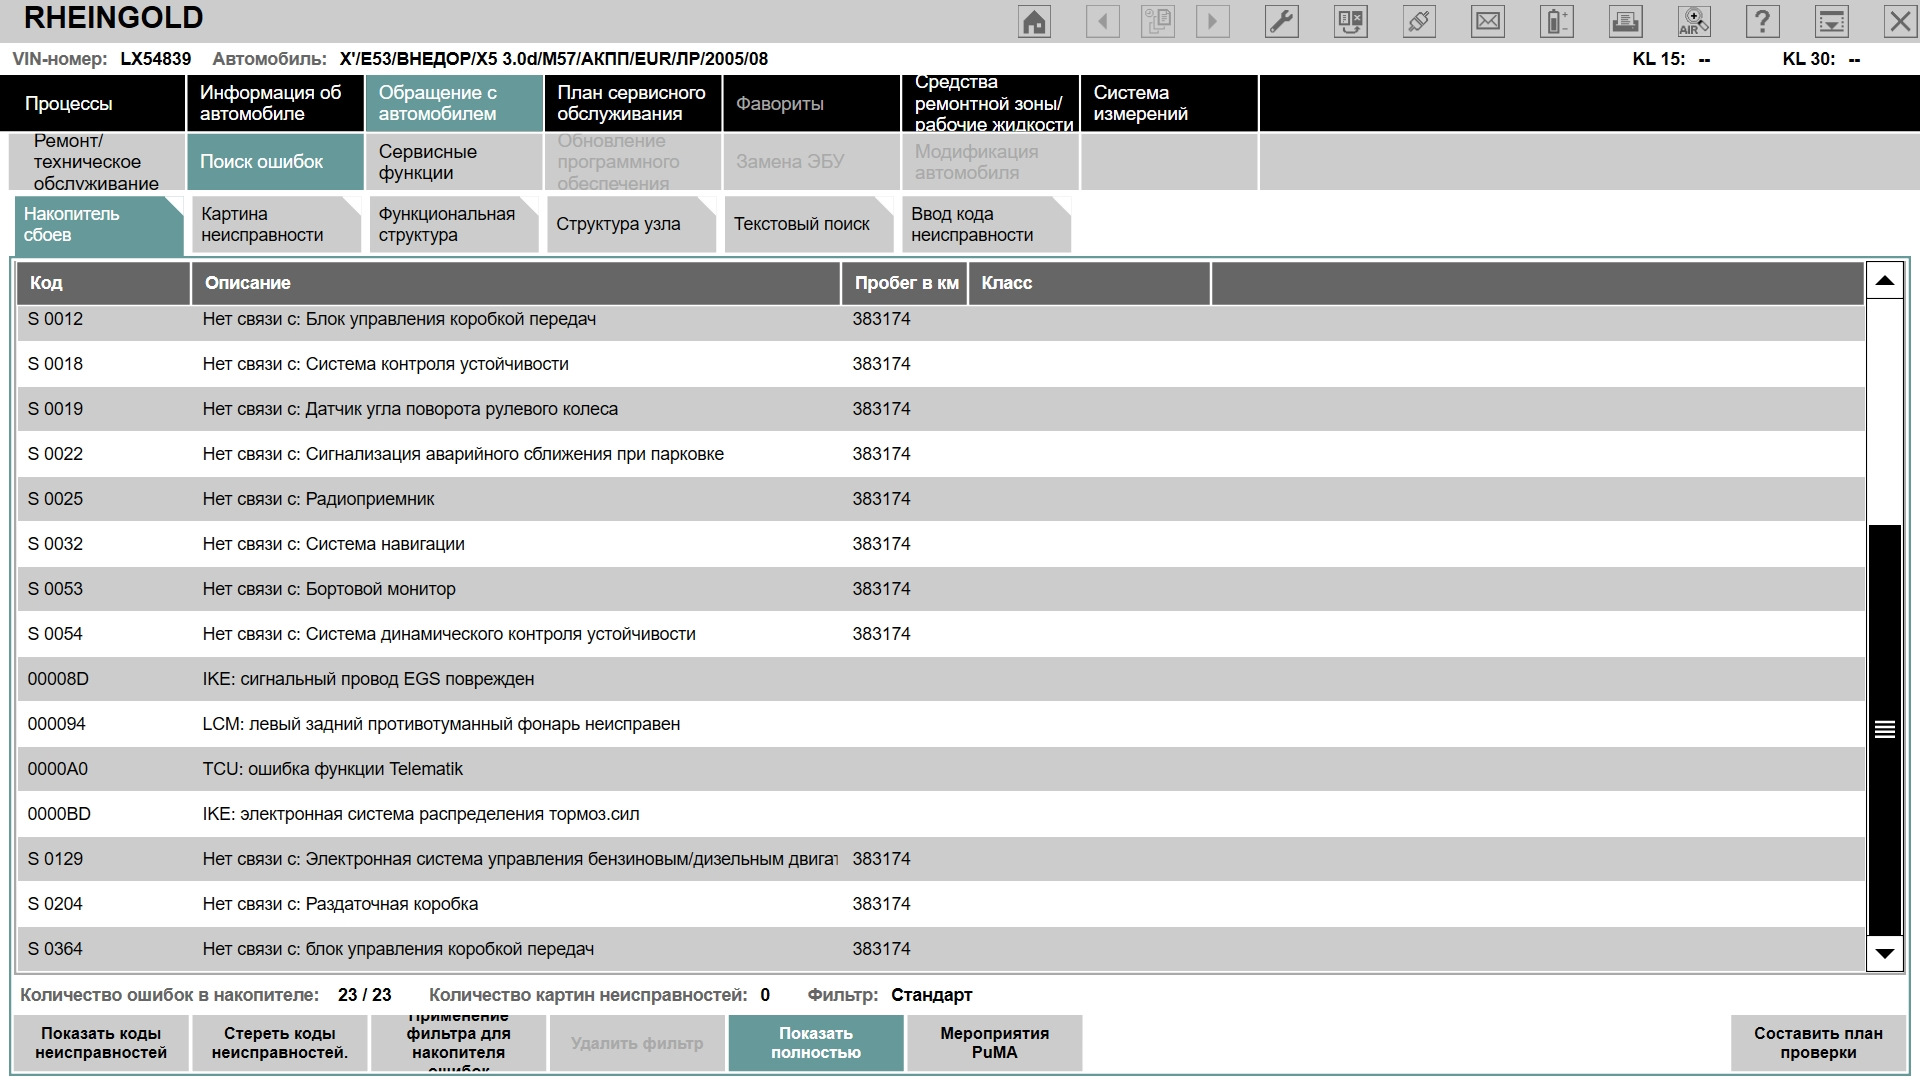1920x1080 pixels.
Task: Open settings with the wrench icon
Action: pos(1281,22)
